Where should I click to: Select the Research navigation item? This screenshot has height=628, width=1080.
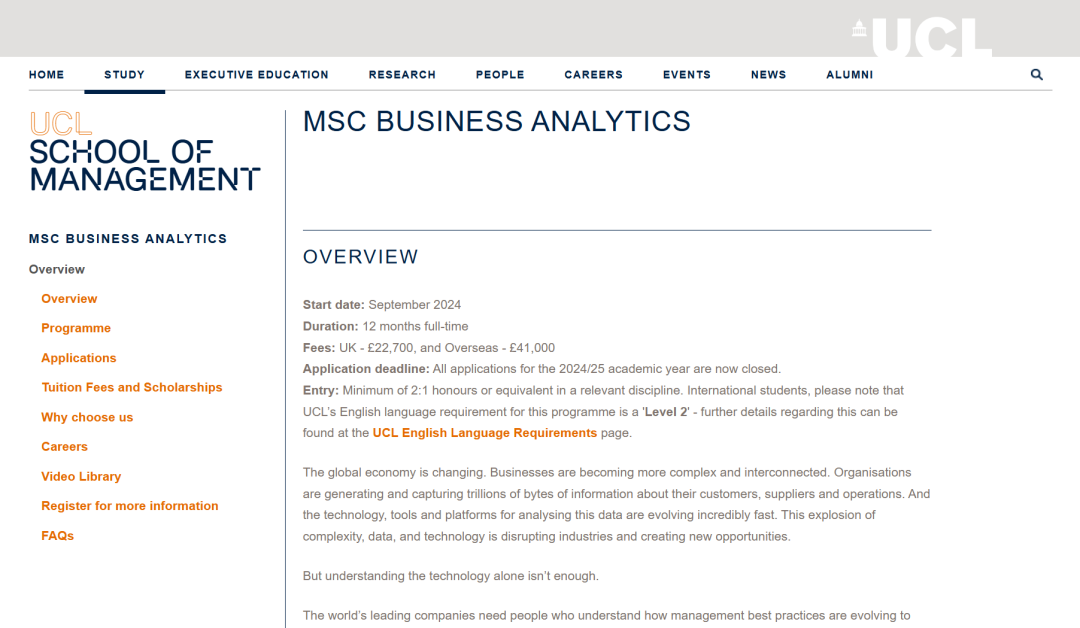coord(402,74)
